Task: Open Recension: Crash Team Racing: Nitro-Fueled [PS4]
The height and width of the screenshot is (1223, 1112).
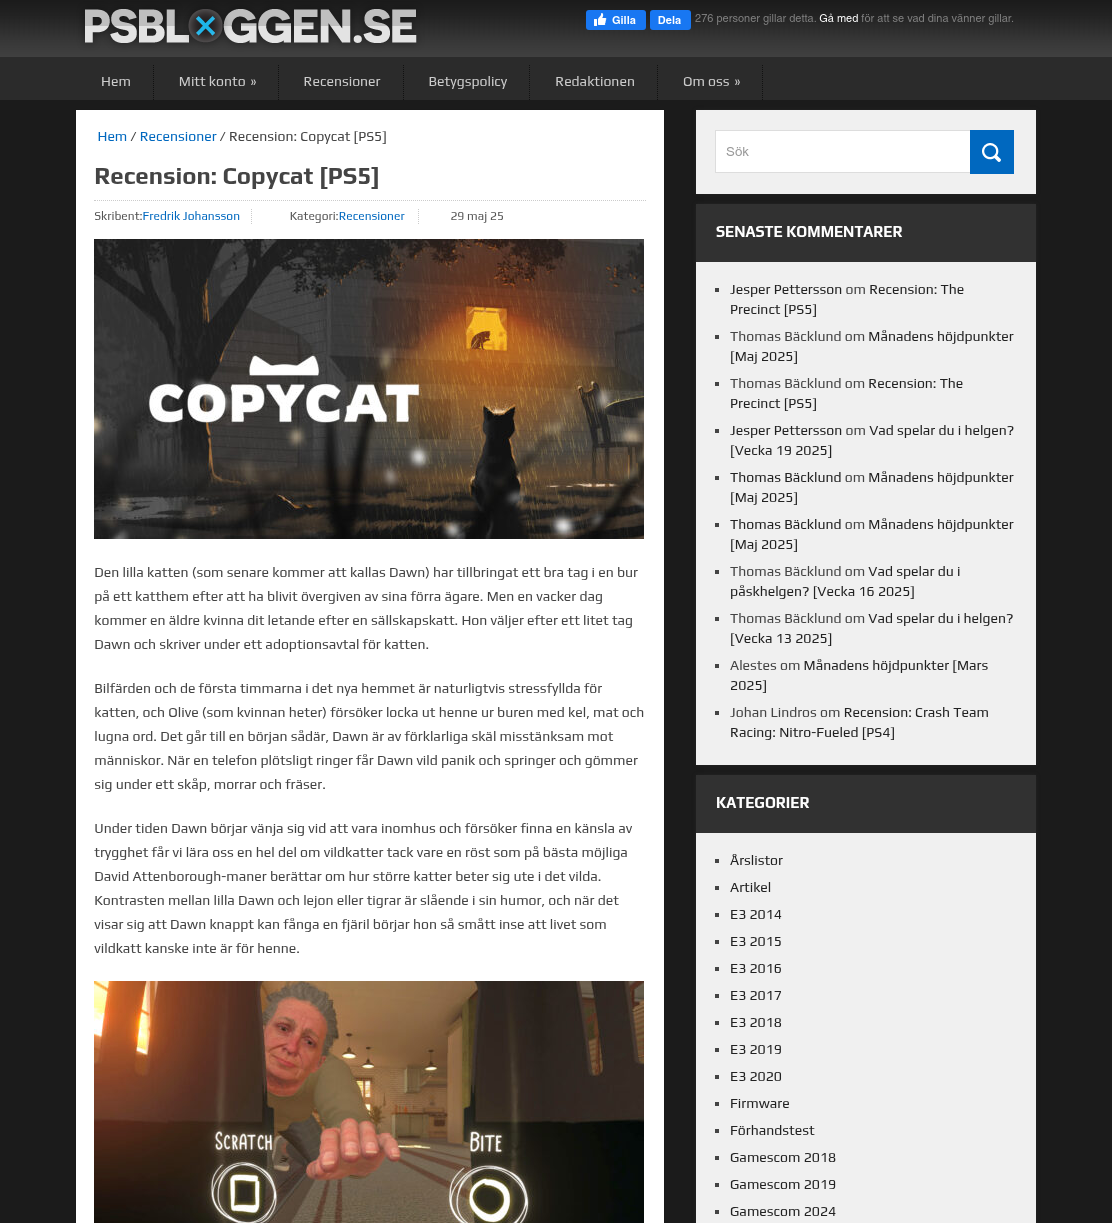Action: pos(859,722)
